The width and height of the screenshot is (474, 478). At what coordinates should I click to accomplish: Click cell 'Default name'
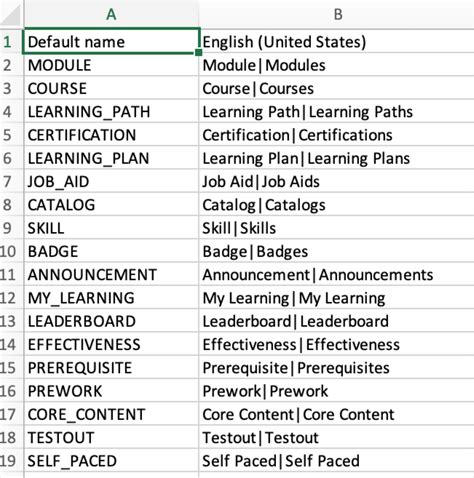click(111, 41)
